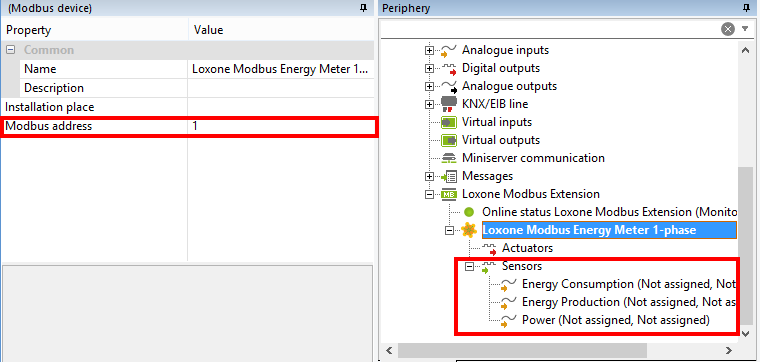Viewport: 760px width, 362px height.
Task: Pin the Periphery panel
Action: pyautogui.click(x=746, y=7)
